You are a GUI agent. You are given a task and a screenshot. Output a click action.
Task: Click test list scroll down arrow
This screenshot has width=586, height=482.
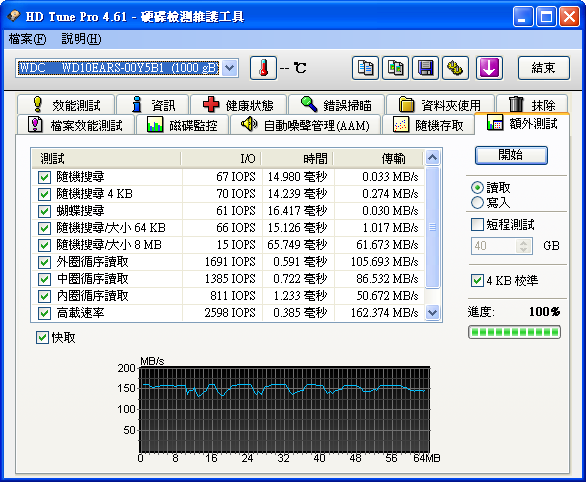[432, 312]
